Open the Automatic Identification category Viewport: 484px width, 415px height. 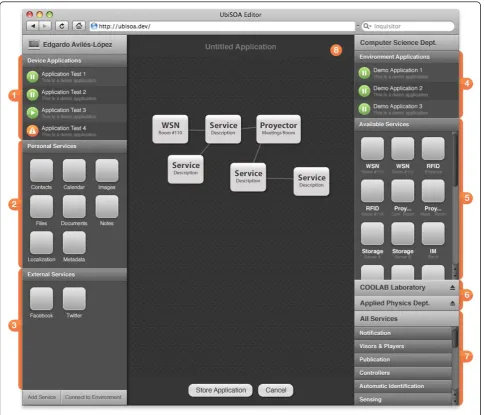click(403, 386)
